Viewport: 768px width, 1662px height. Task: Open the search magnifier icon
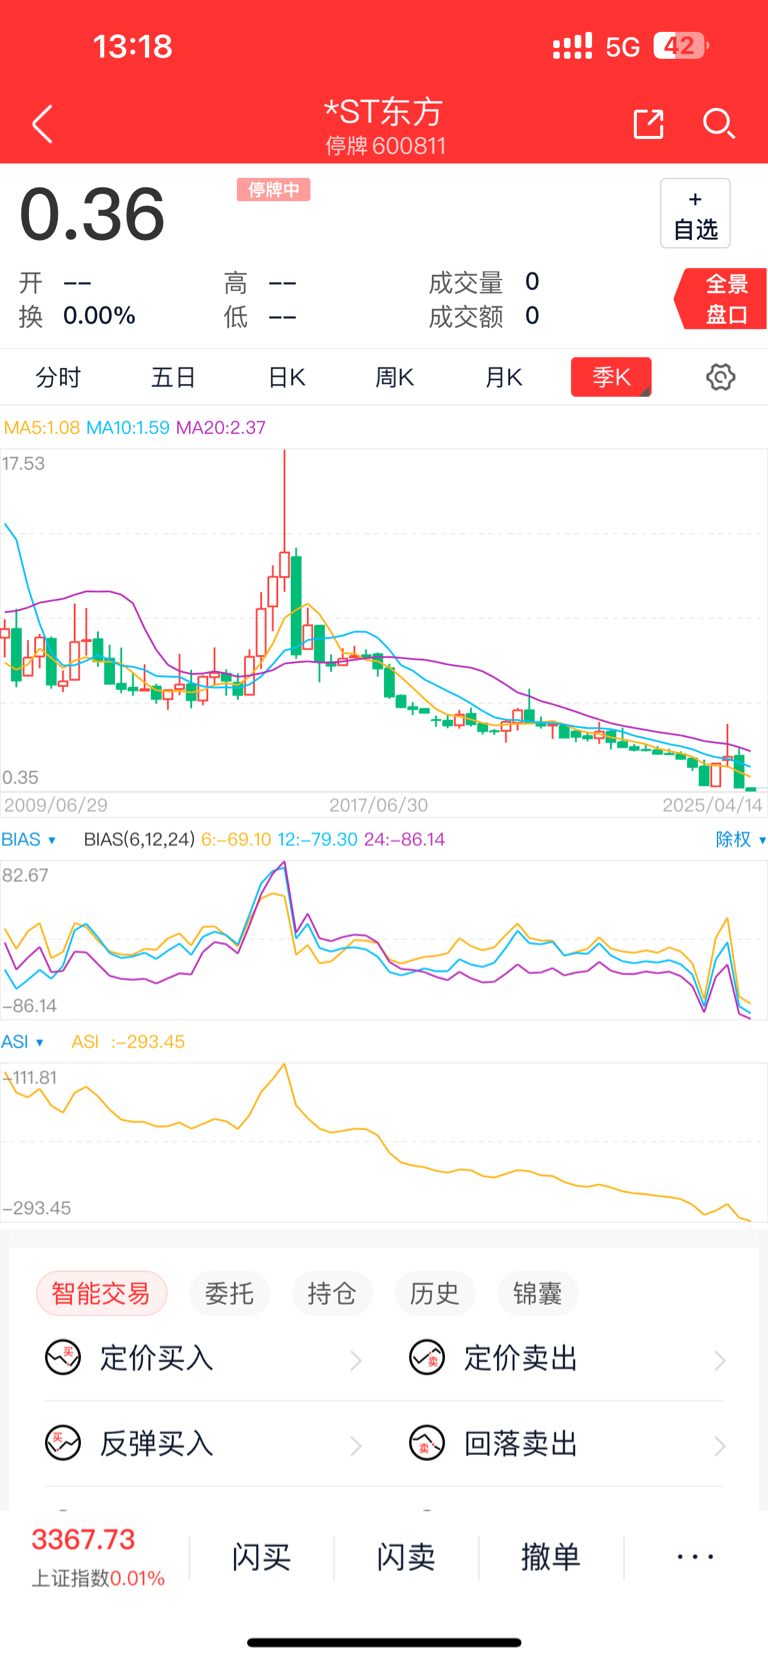pyautogui.click(x=719, y=124)
